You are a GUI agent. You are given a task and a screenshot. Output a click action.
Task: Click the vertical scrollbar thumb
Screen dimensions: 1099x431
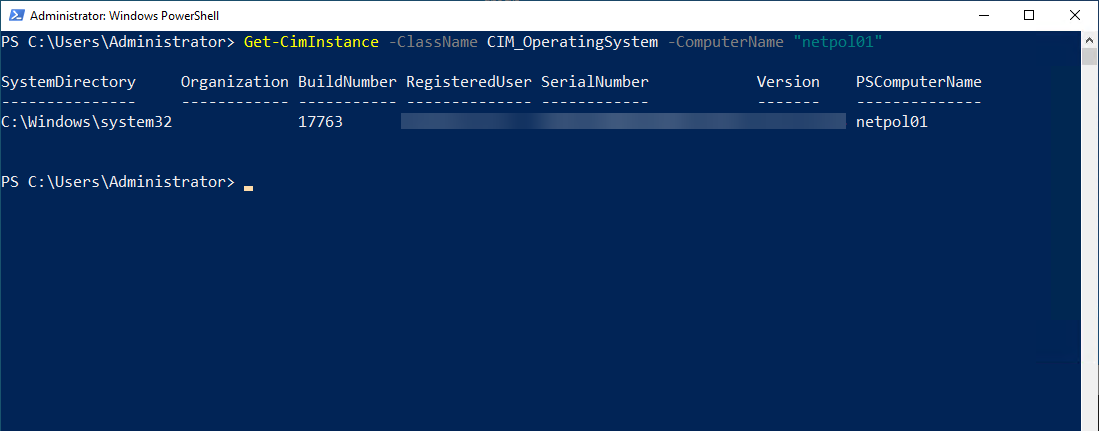click(1090, 56)
